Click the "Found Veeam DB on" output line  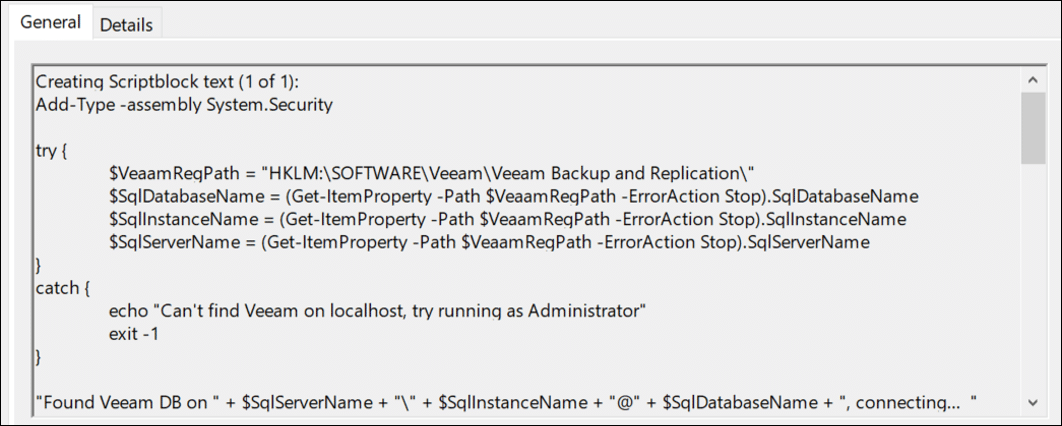[505, 402]
